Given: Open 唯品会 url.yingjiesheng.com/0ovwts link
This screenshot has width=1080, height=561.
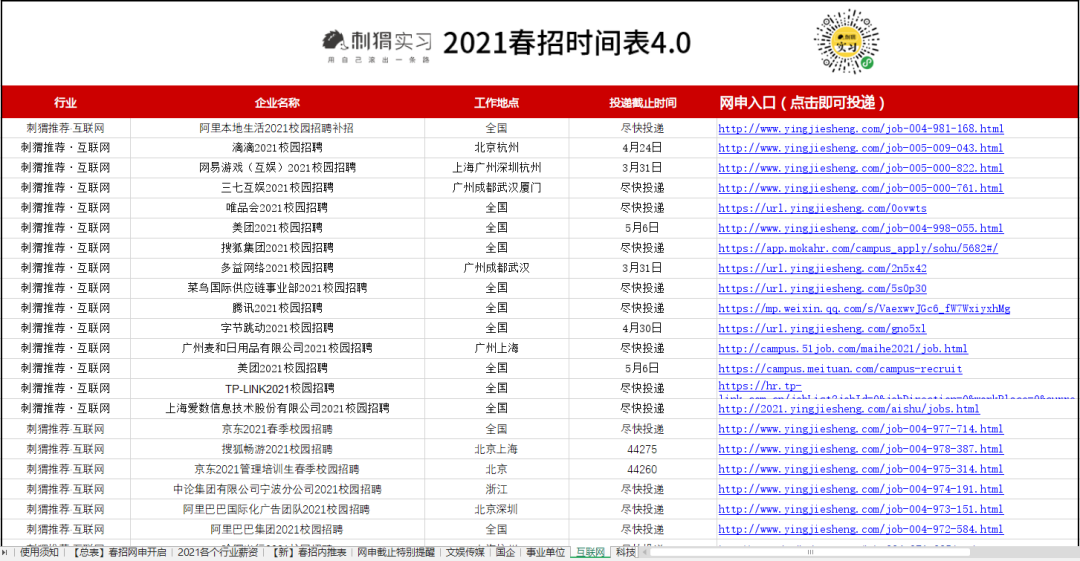Looking at the screenshot, I should (x=822, y=207).
